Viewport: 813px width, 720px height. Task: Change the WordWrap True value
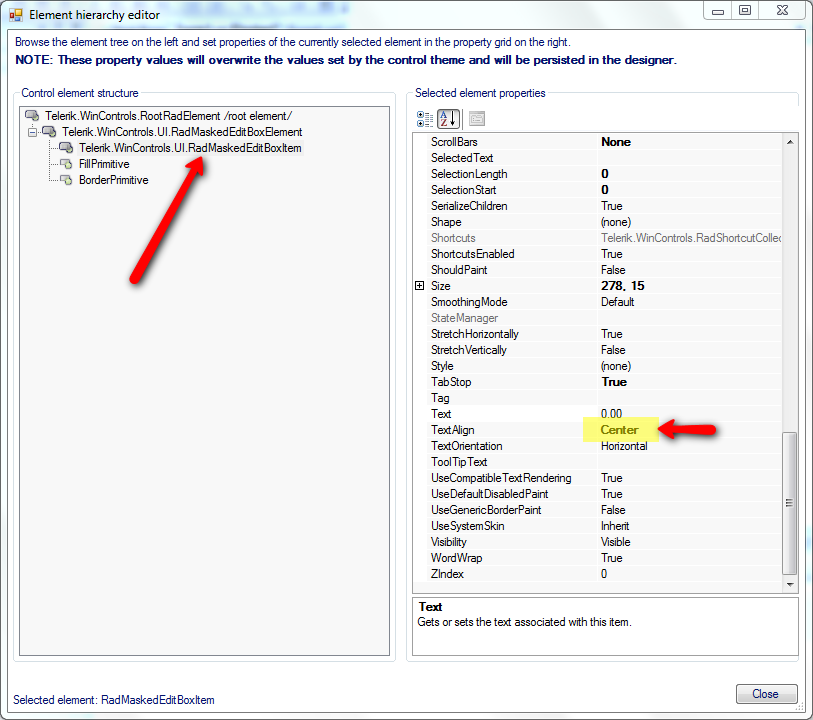tap(690, 558)
